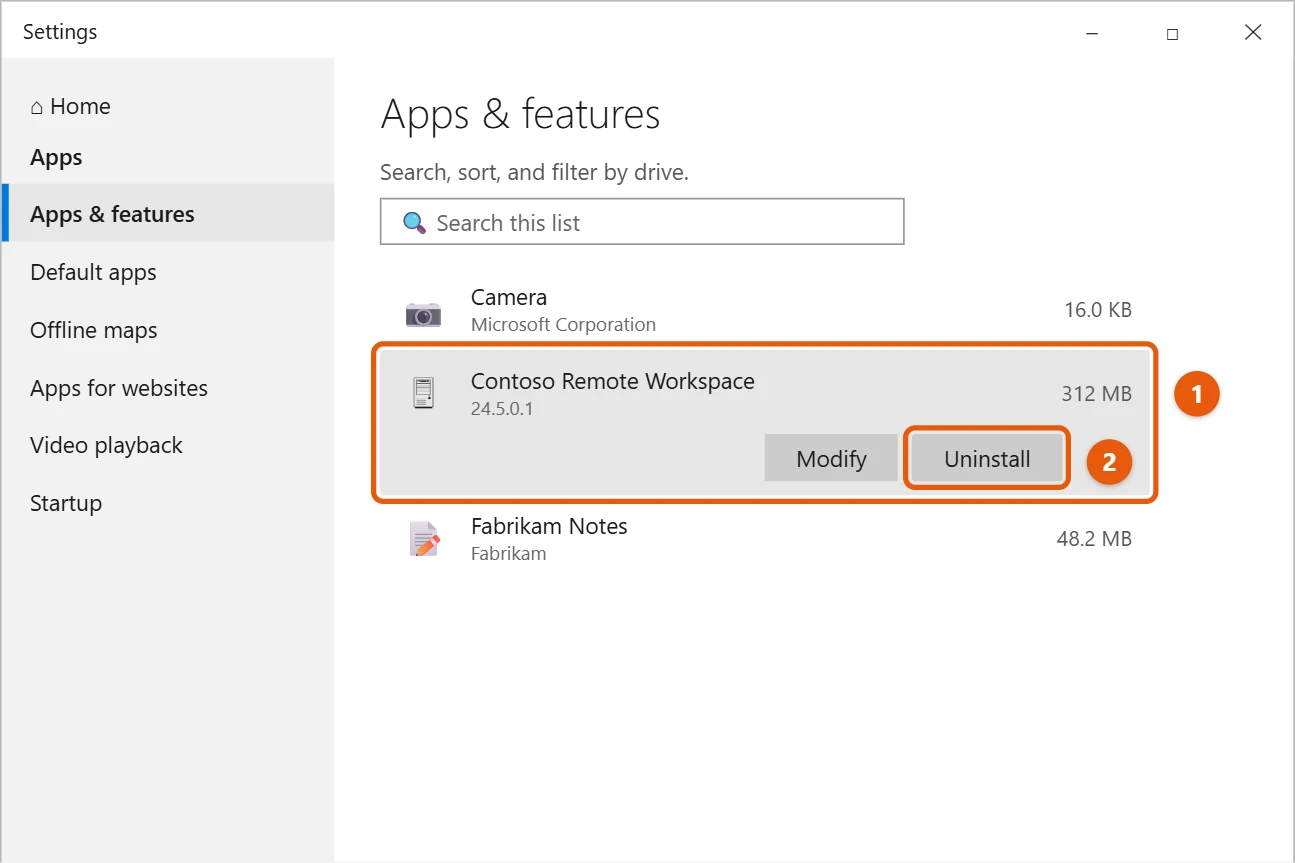Image resolution: width=1295 pixels, height=863 pixels.
Task: Focus the Search this list field
Action: [x=642, y=222]
